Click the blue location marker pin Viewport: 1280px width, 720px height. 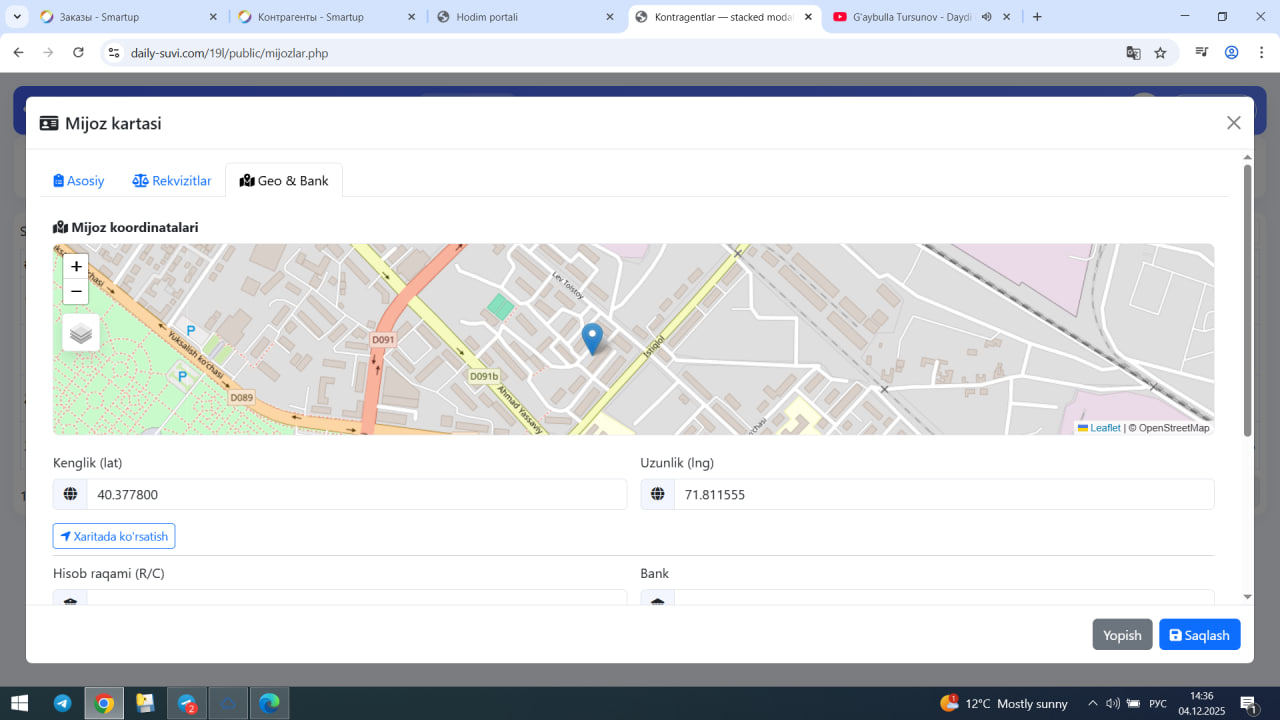[592, 338]
